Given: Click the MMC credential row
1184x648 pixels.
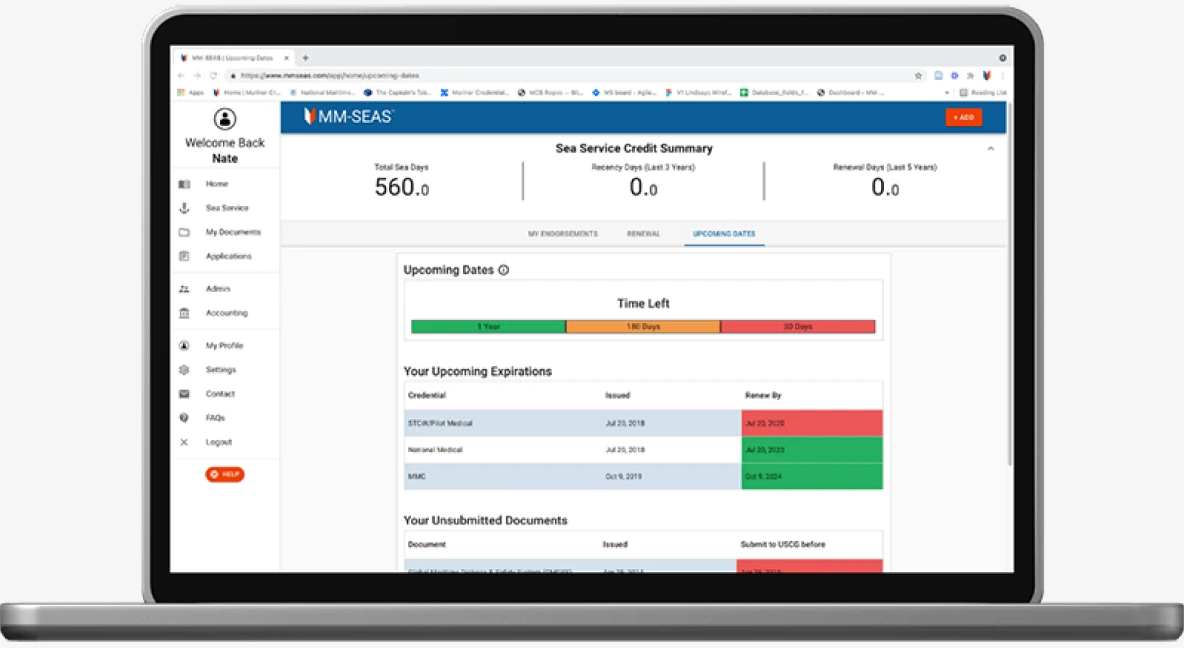Looking at the screenshot, I should 643,477.
